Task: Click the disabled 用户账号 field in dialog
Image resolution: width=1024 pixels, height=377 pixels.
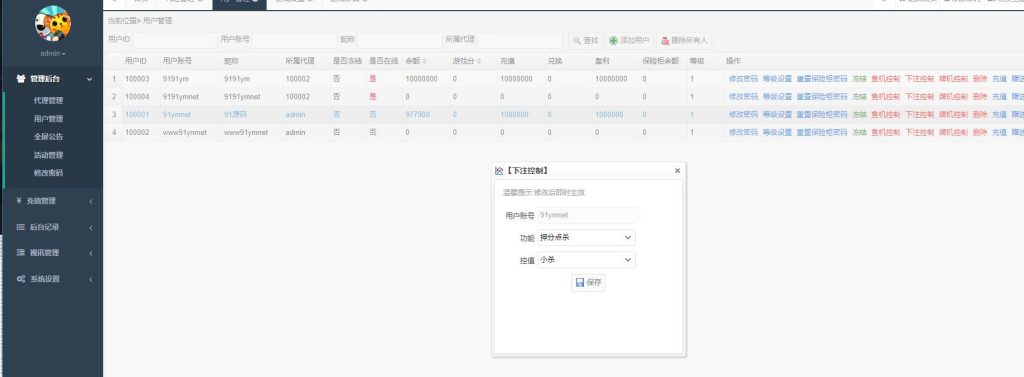Action: pyautogui.click(x=587, y=216)
